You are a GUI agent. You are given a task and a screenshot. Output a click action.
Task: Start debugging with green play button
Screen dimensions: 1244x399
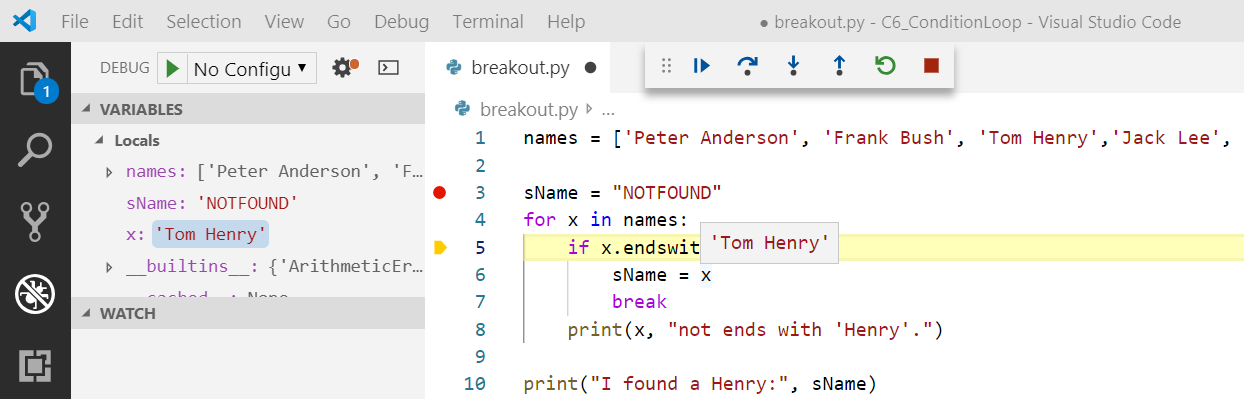tap(172, 68)
